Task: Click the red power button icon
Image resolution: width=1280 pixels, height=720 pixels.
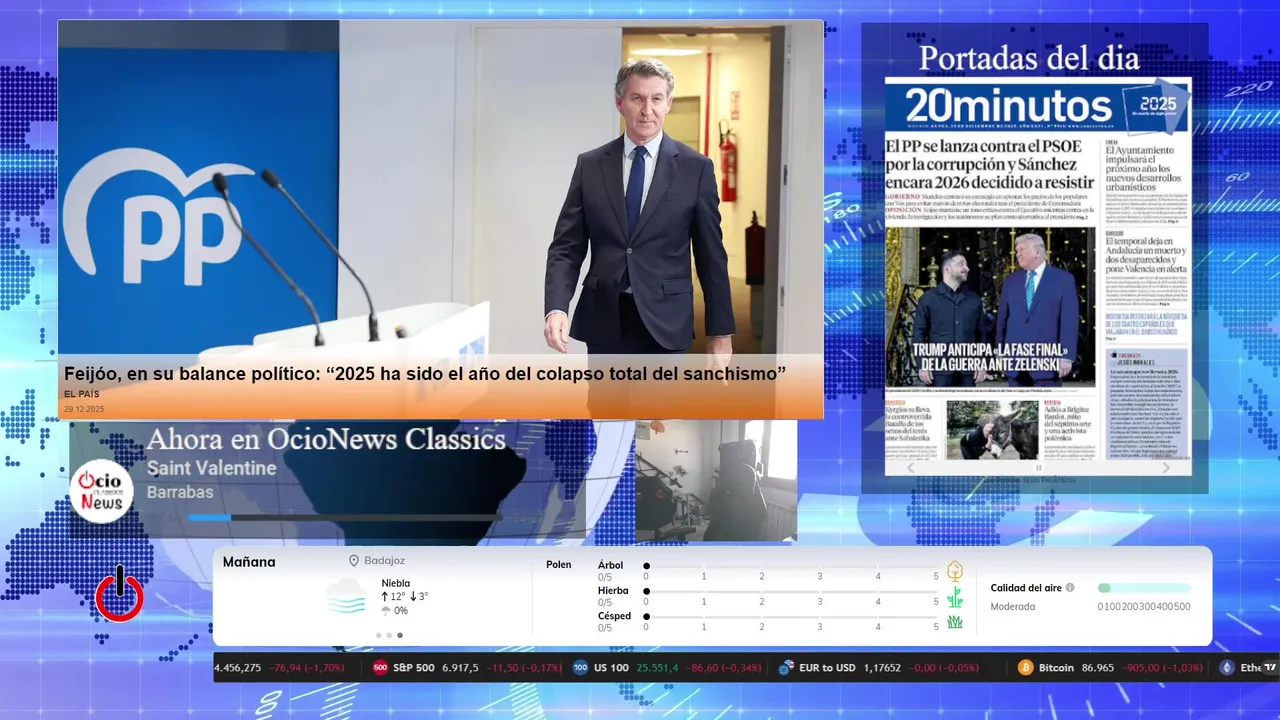Action: (x=120, y=596)
